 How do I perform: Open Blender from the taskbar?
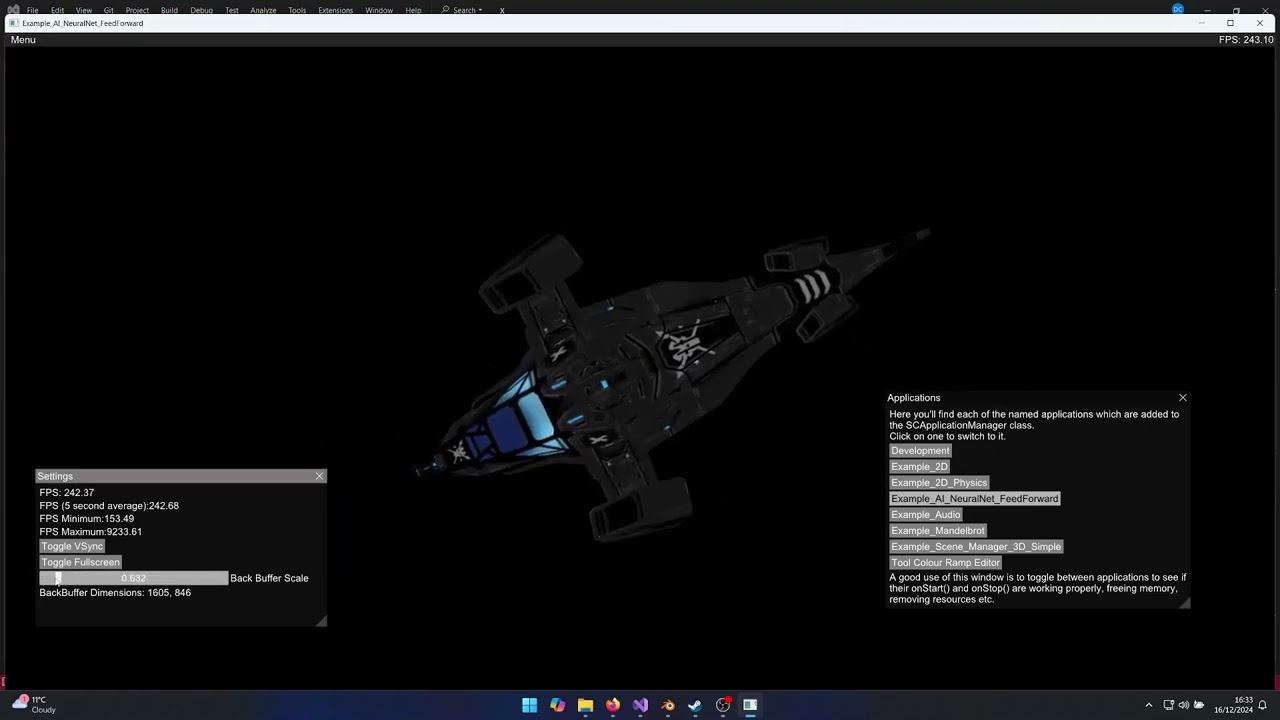[x=667, y=705]
